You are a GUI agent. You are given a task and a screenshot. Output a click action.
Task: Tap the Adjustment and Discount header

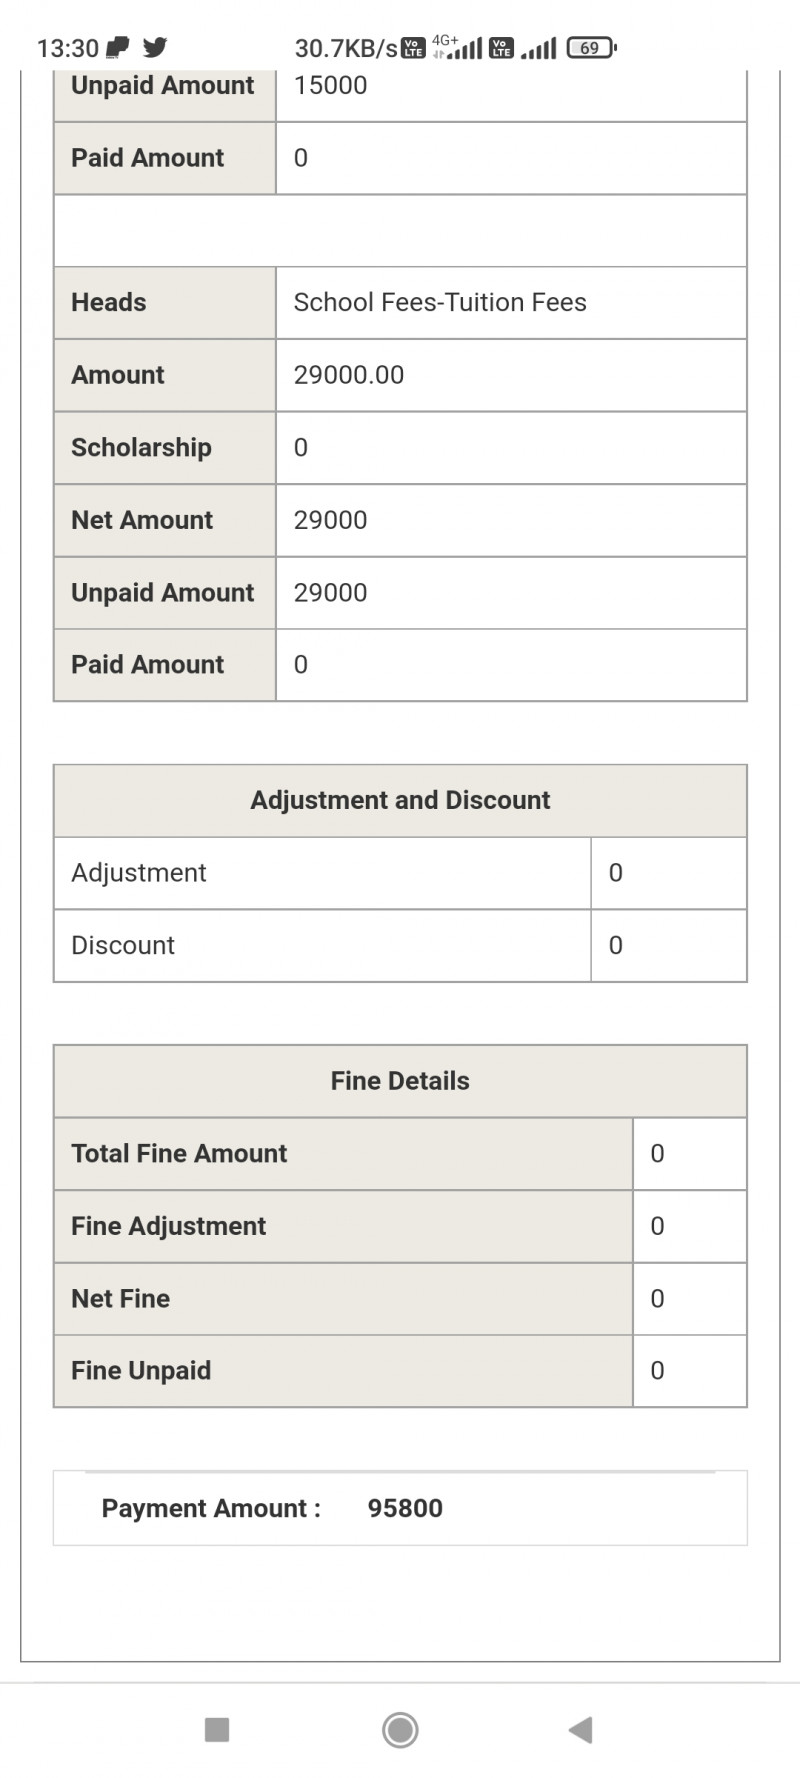click(x=400, y=800)
